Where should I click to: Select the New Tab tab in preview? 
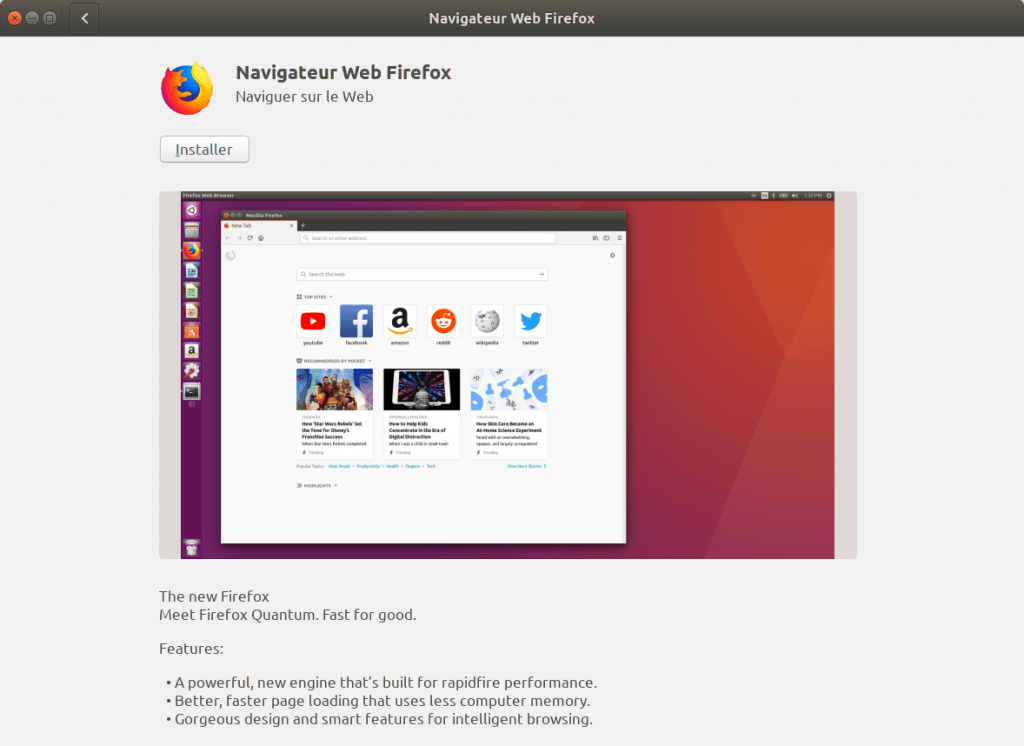[x=259, y=225]
